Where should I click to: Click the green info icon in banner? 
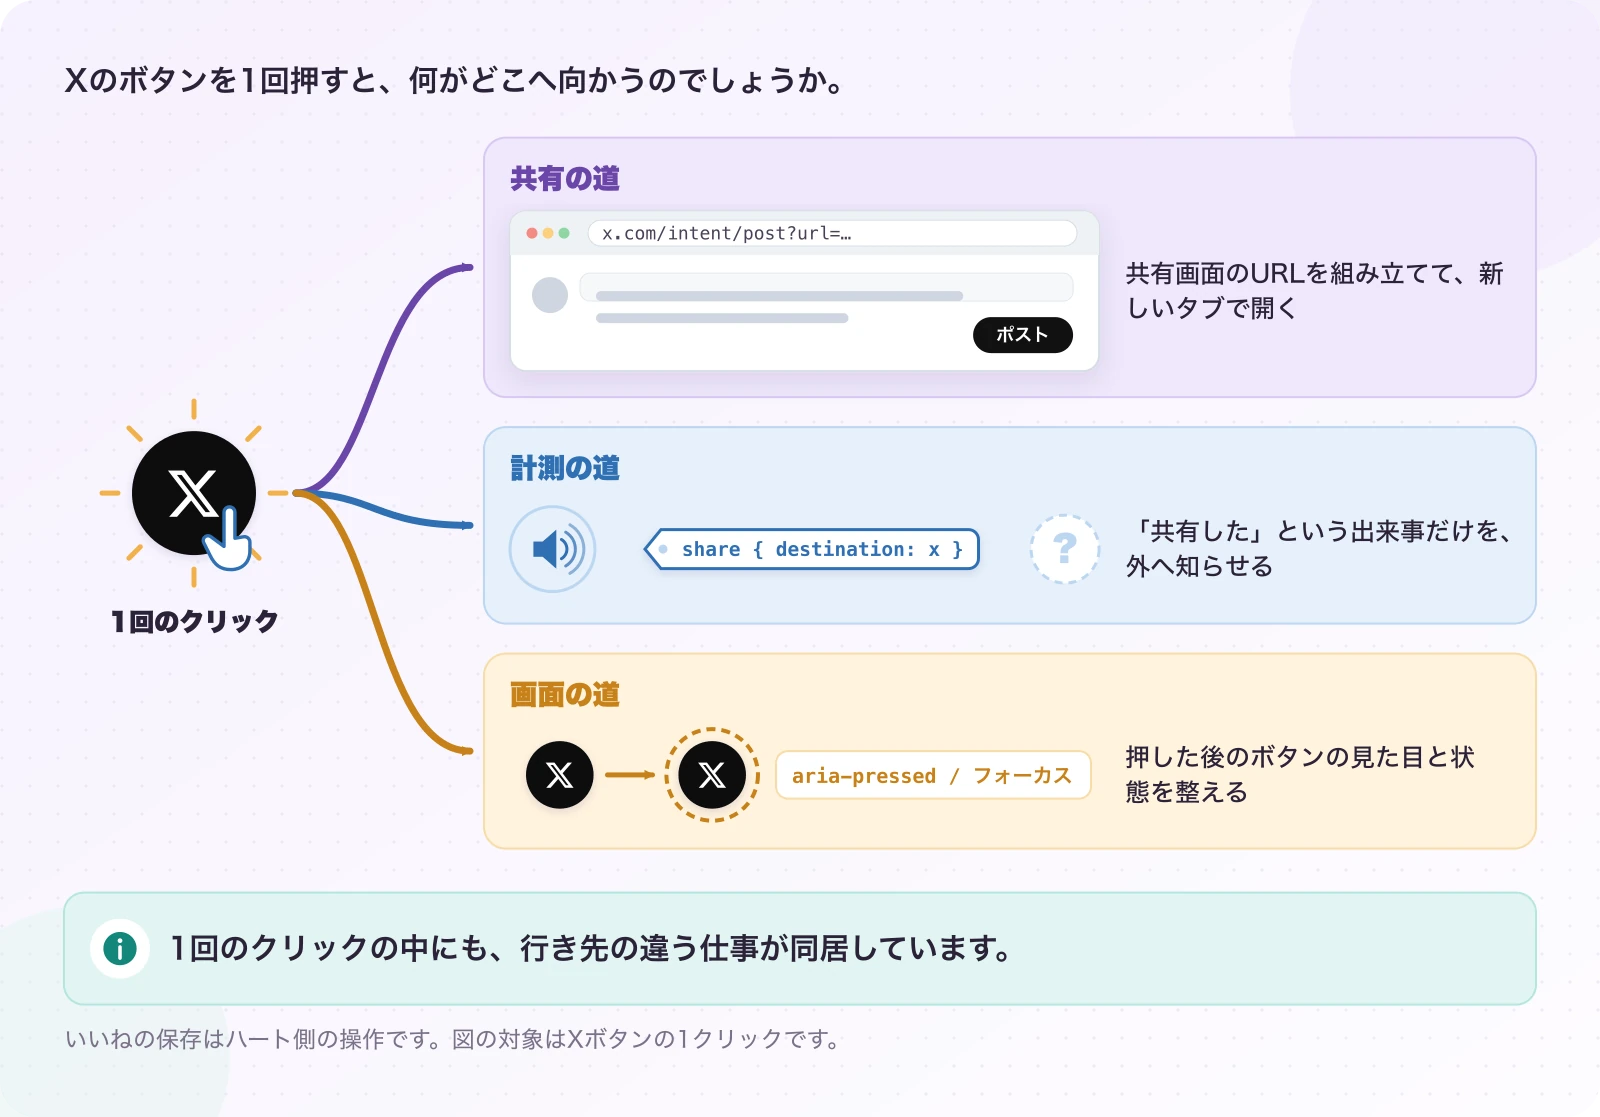click(x=120, y=948)
